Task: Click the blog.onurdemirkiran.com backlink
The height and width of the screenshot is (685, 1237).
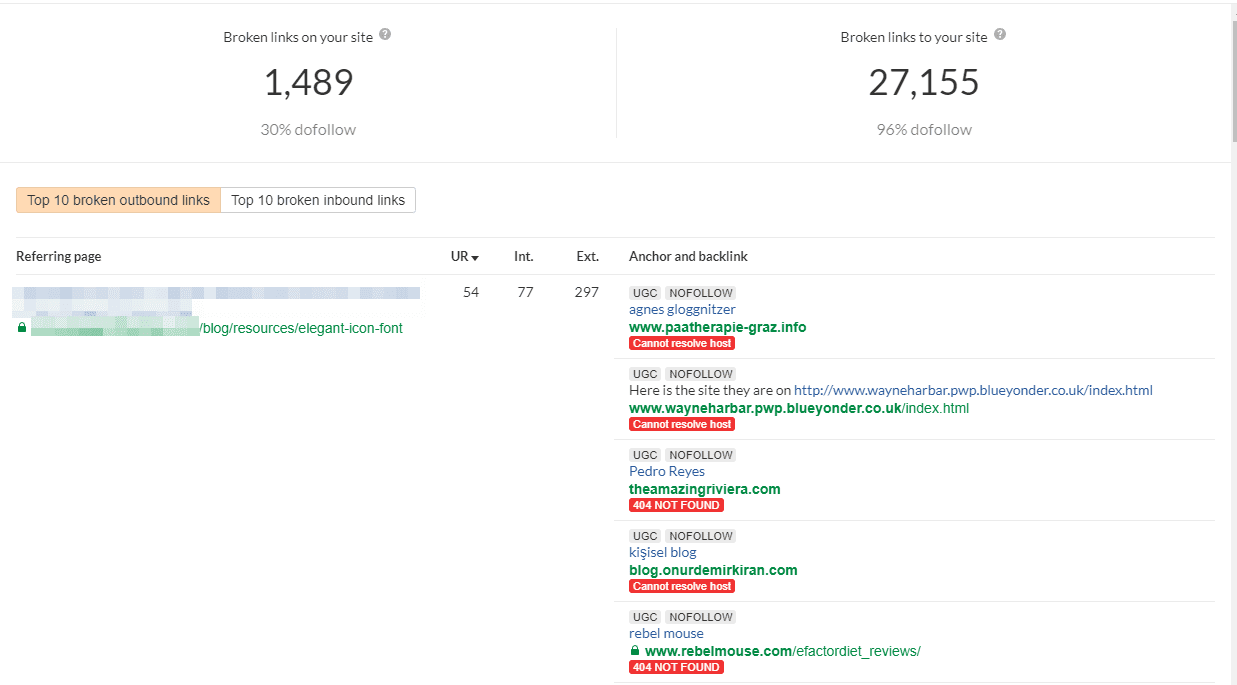Action: pos(712,570)
